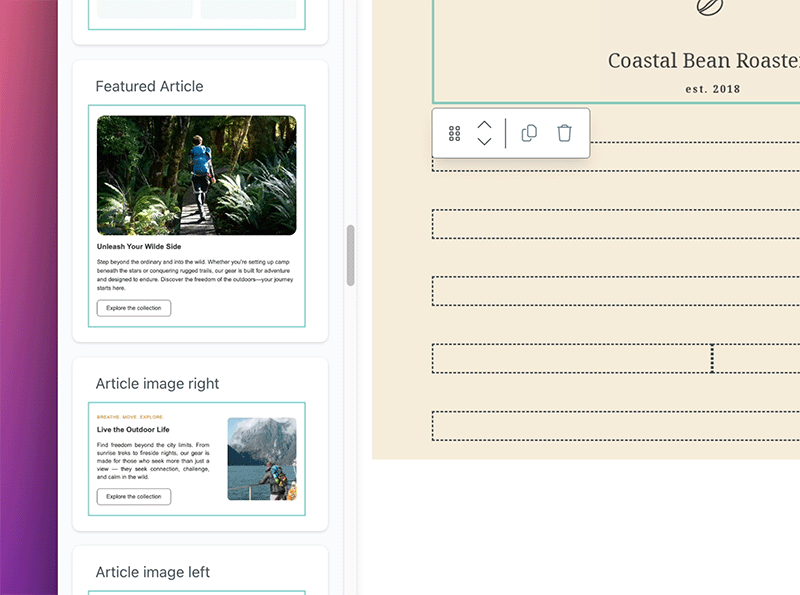Screen dimensions: 800x595
Task: Click the template panel vertical scrollbar
Action: [350, 255]
